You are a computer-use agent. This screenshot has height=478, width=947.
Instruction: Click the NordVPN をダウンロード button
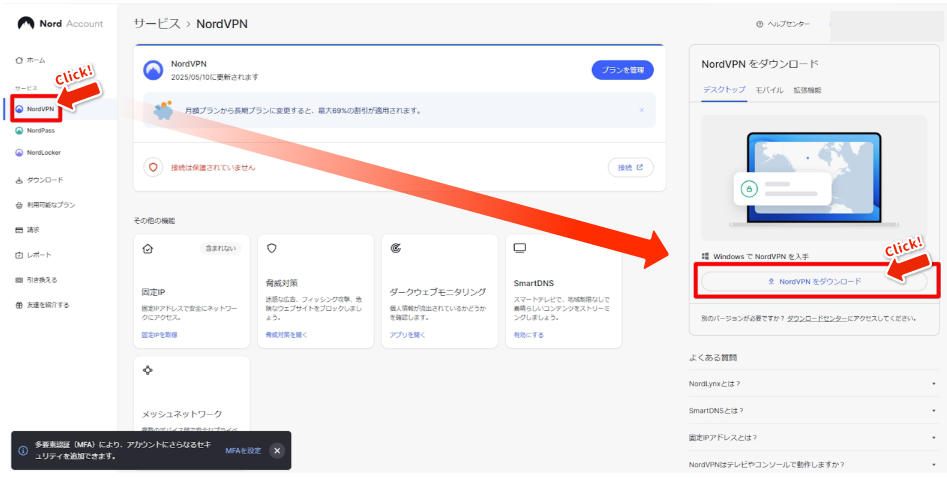tap(814, 282)
